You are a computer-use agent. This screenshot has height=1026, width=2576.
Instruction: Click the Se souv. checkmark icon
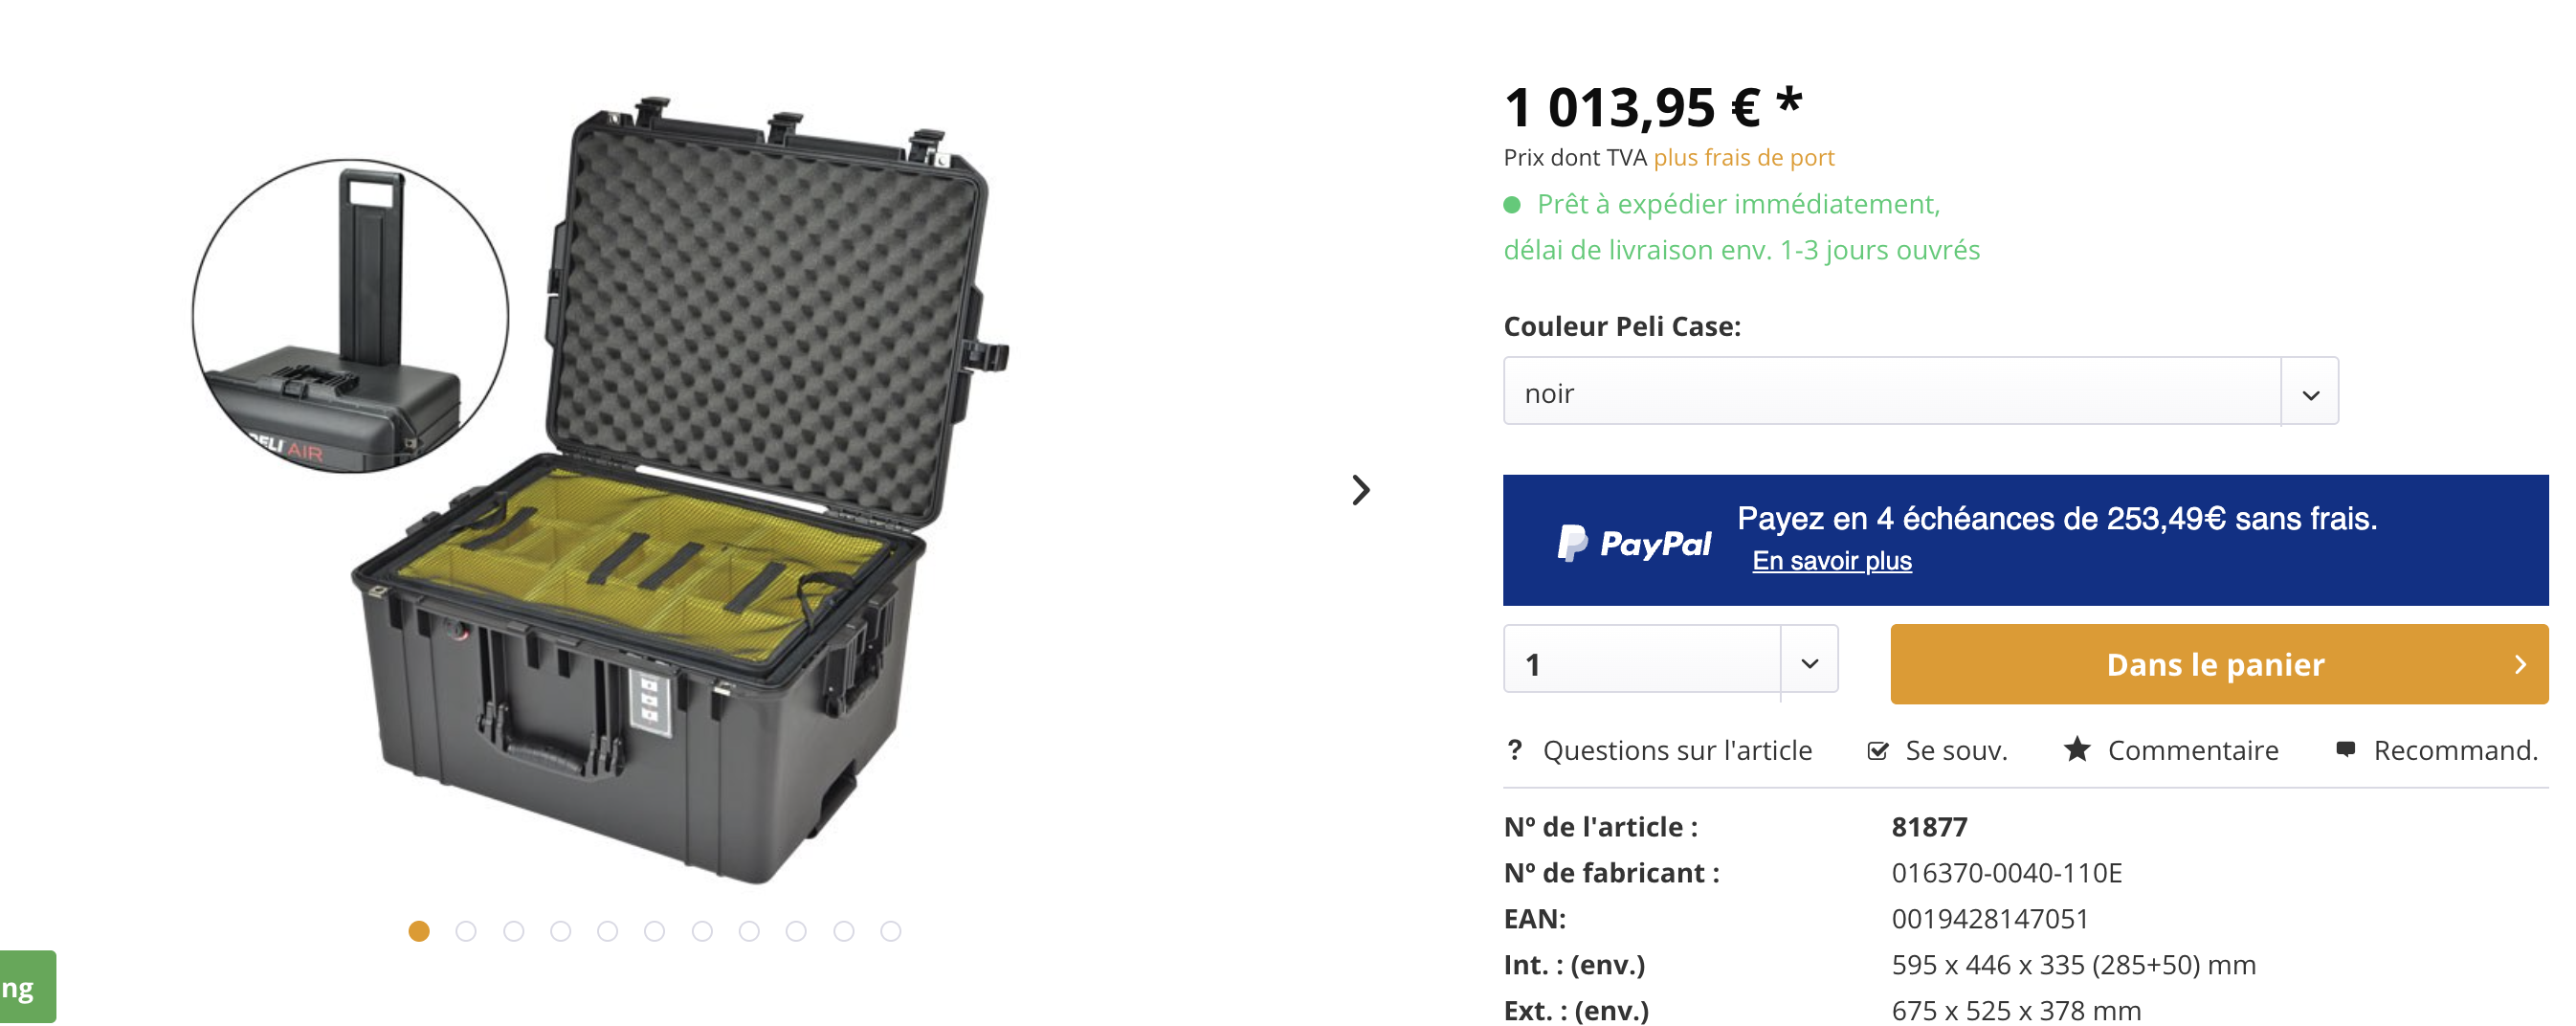point(1878,751)
